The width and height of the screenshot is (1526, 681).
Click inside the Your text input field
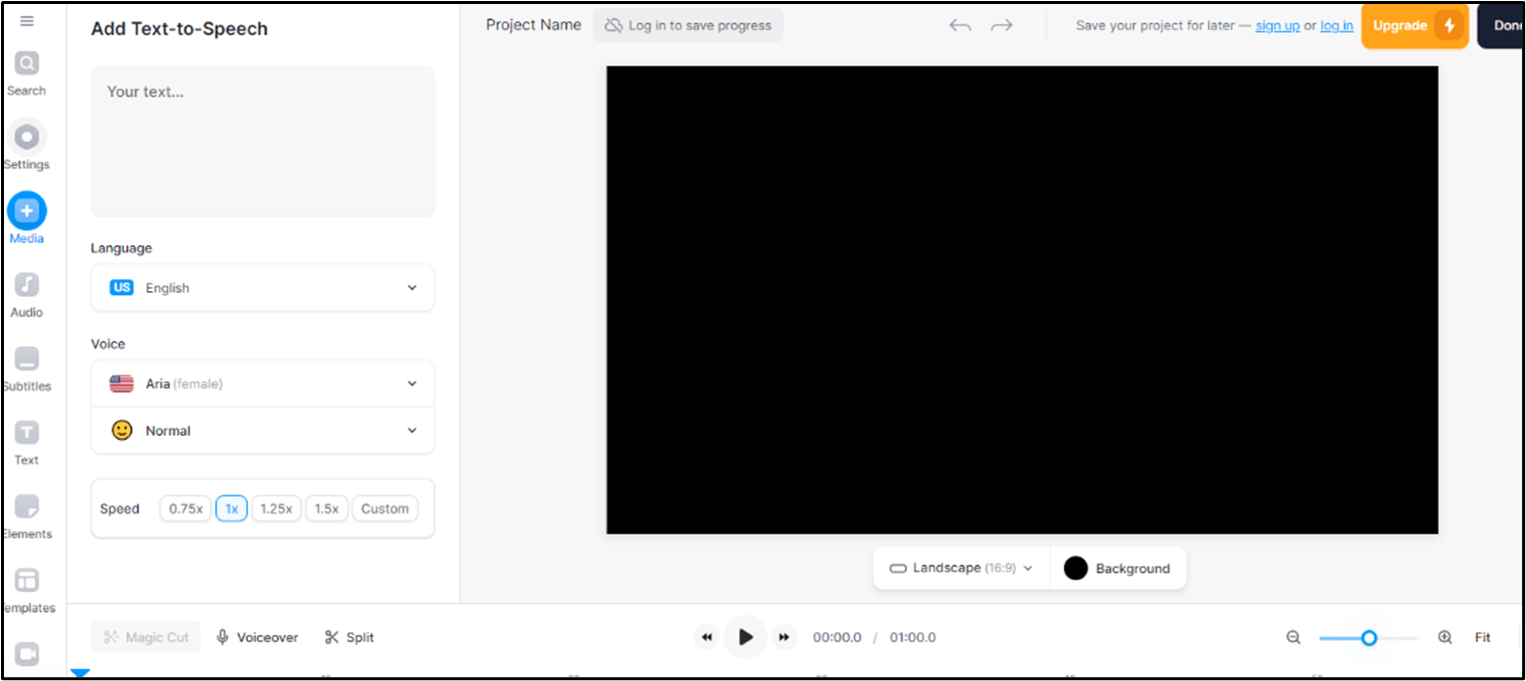click(x=262, y=140)
